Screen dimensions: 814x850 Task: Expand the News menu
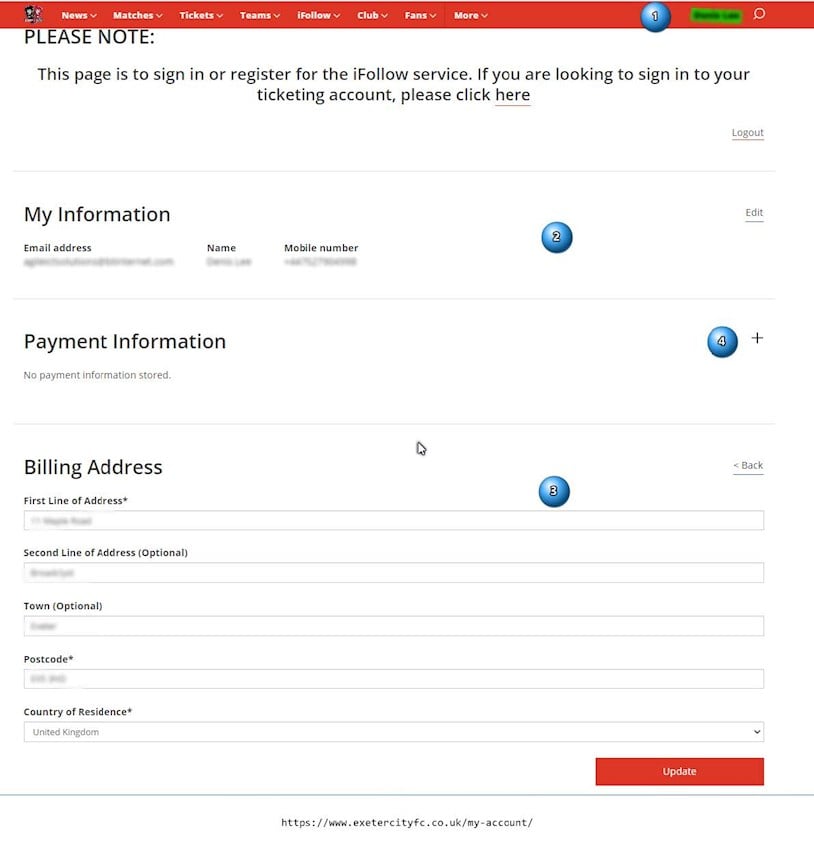point(79,15)
